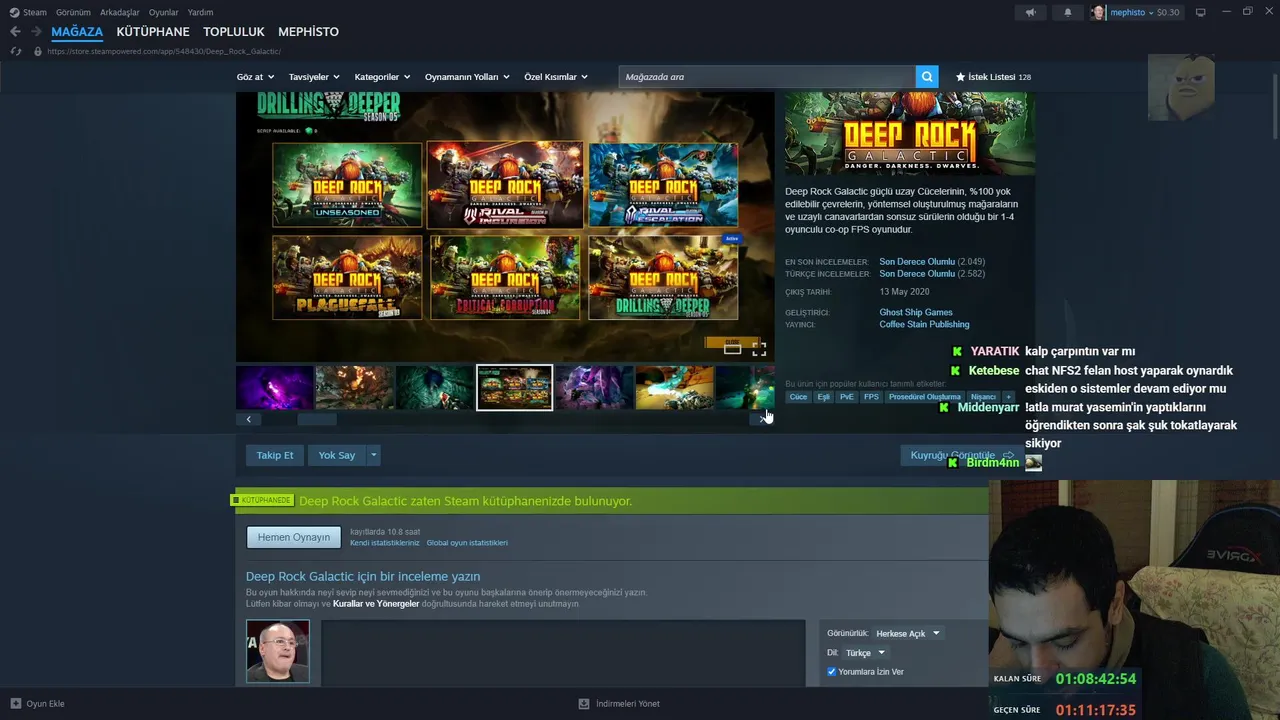Click the Prosedürel Oluşturma tag

925,397
